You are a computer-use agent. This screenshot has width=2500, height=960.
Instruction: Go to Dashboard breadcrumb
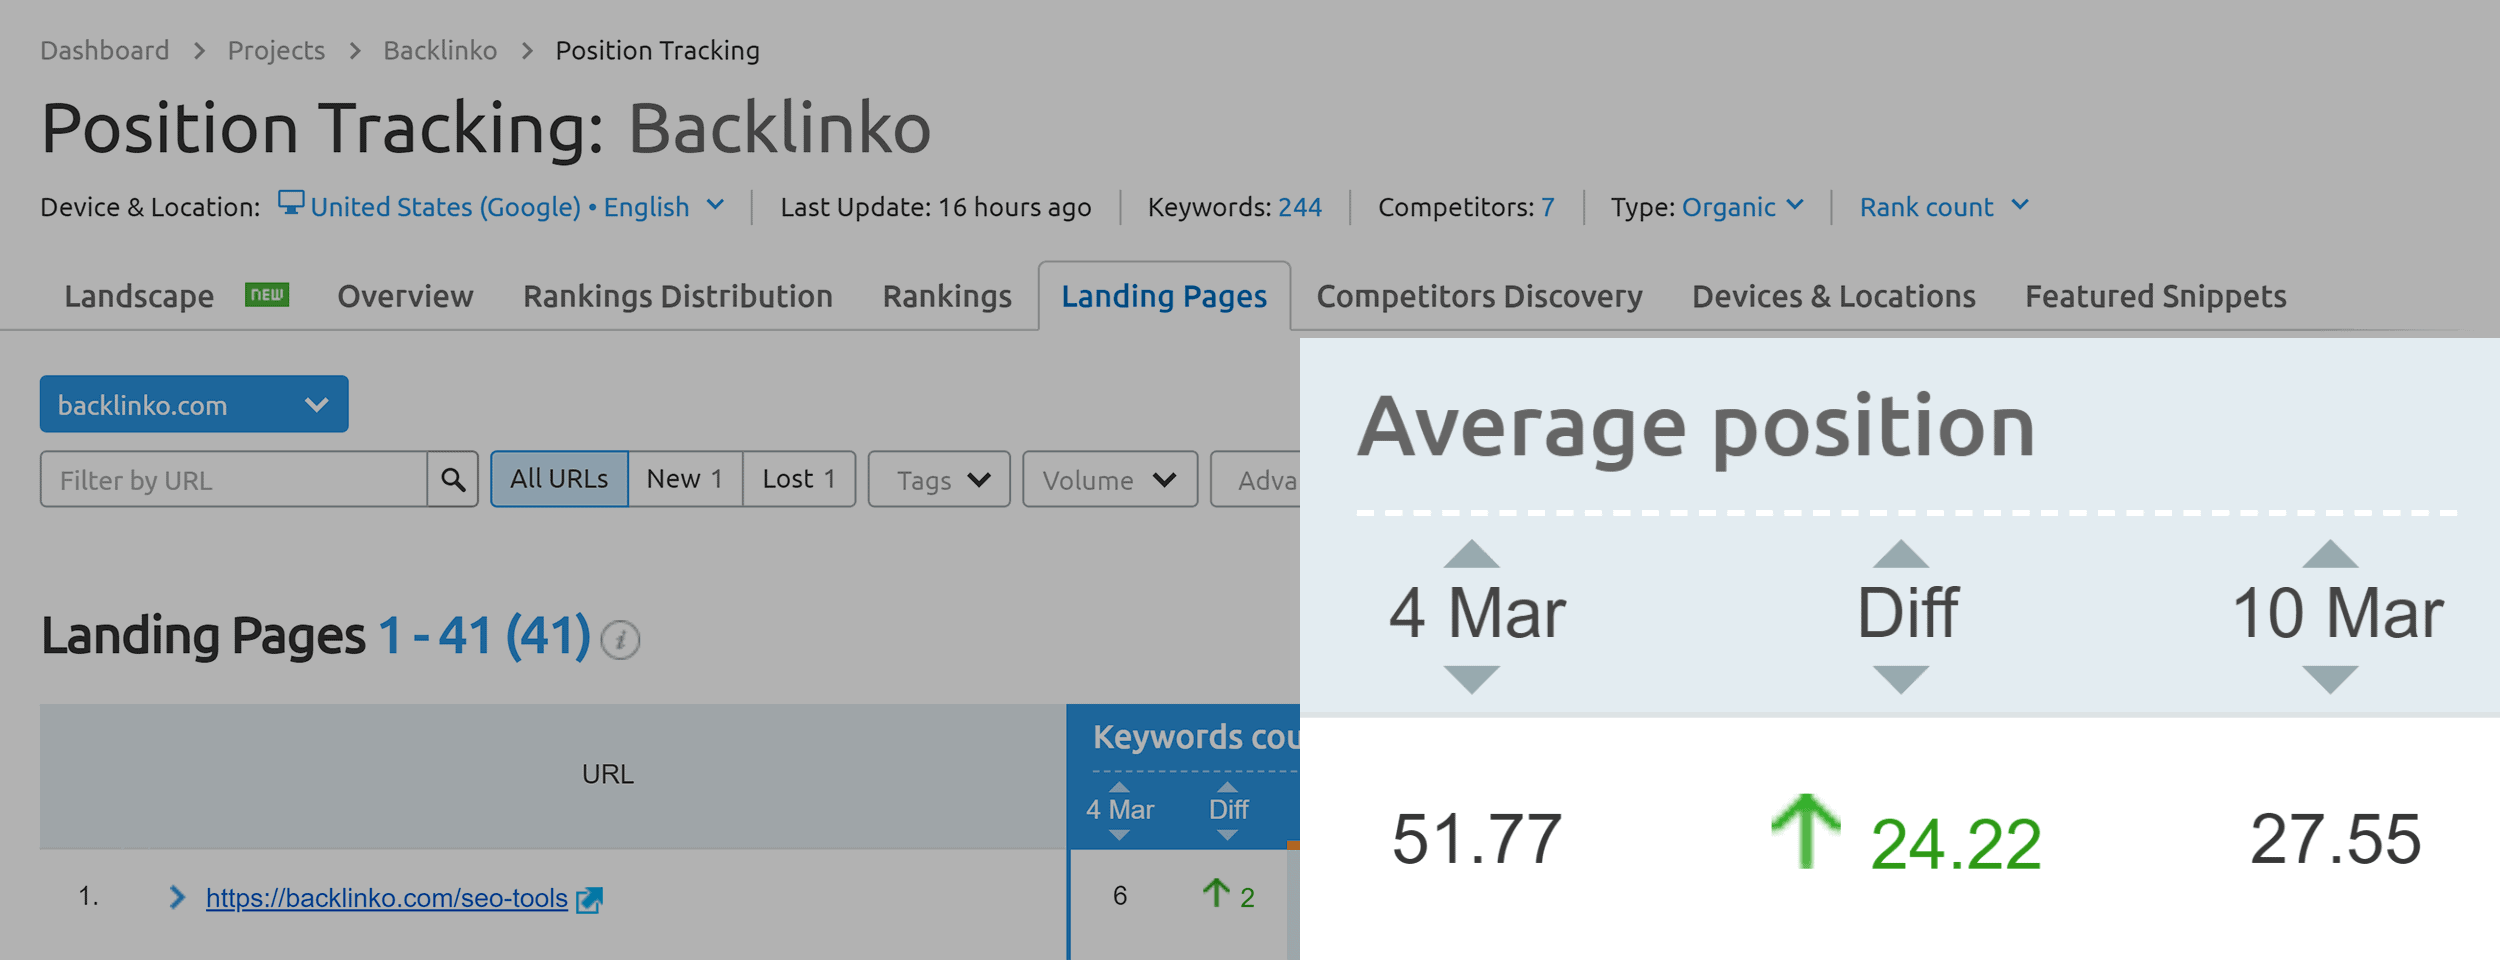point(105,50)
